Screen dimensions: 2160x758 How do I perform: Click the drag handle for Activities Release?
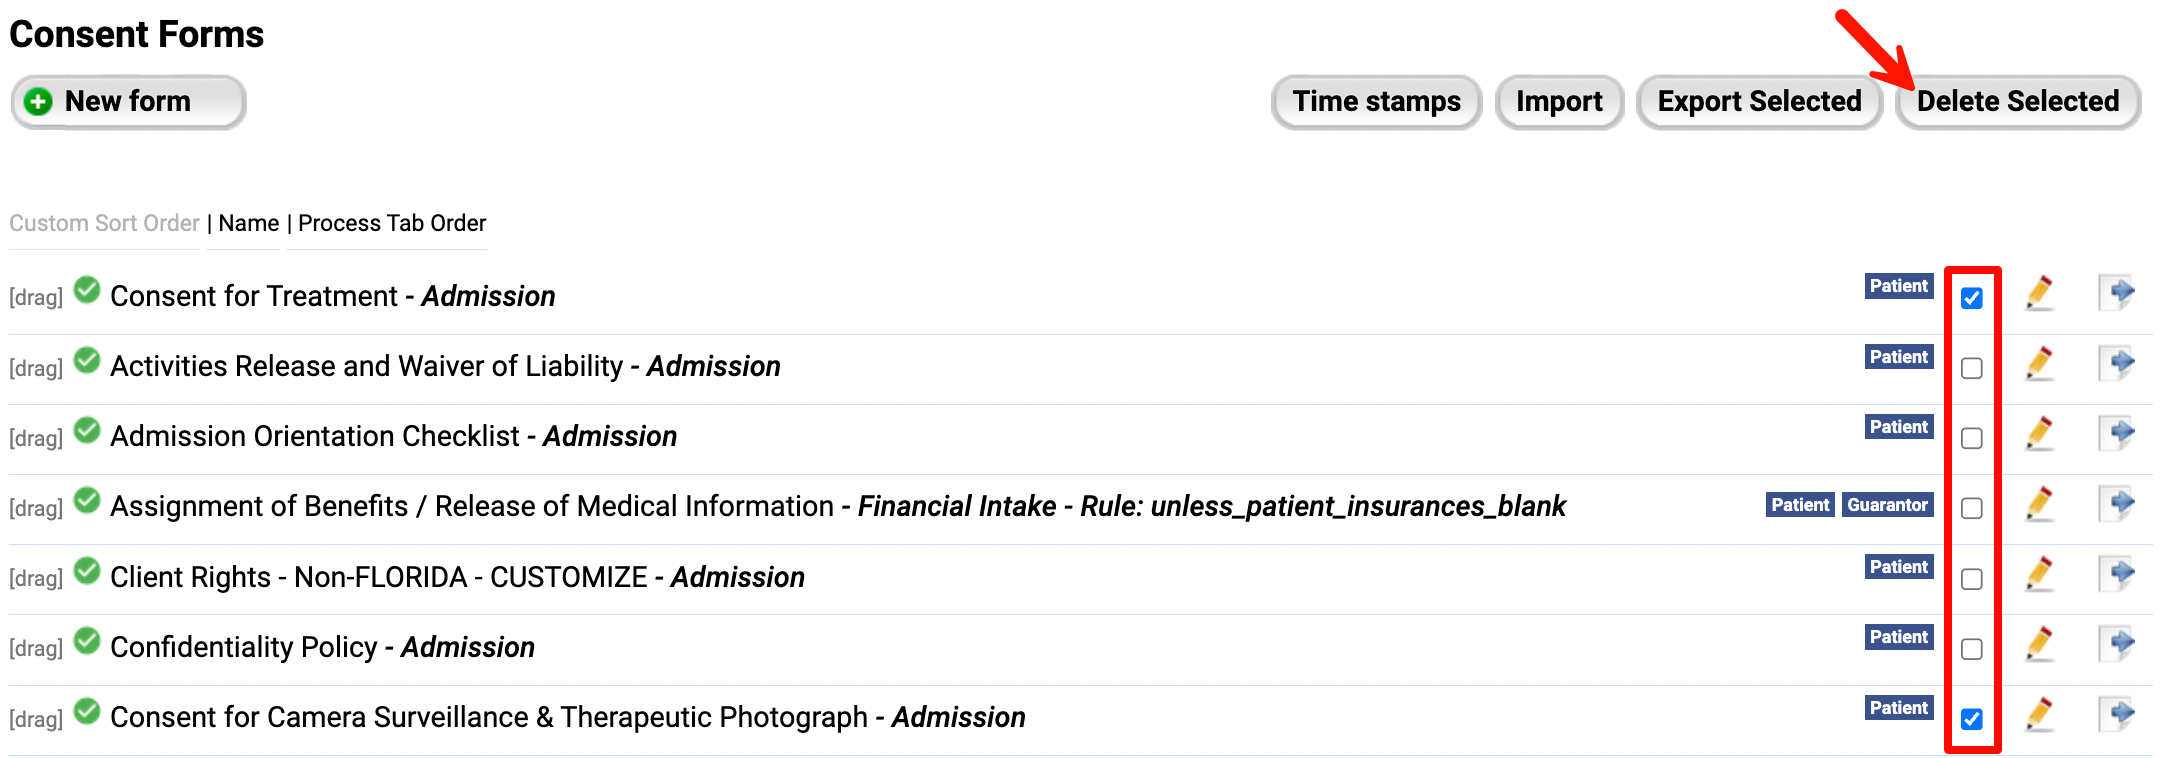35,367
